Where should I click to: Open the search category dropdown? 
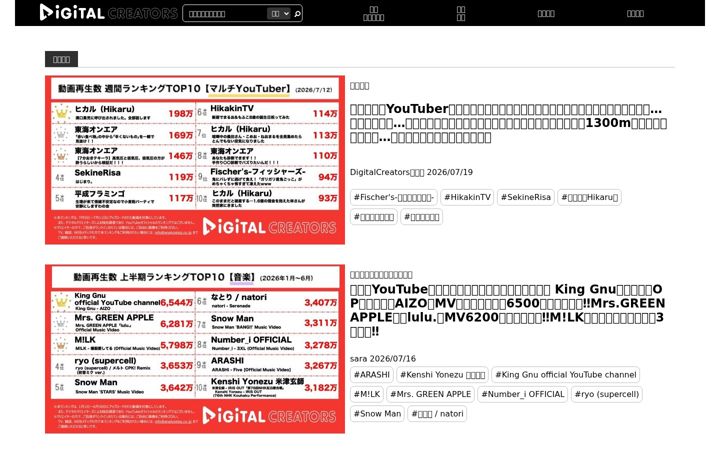click(279, 14)
